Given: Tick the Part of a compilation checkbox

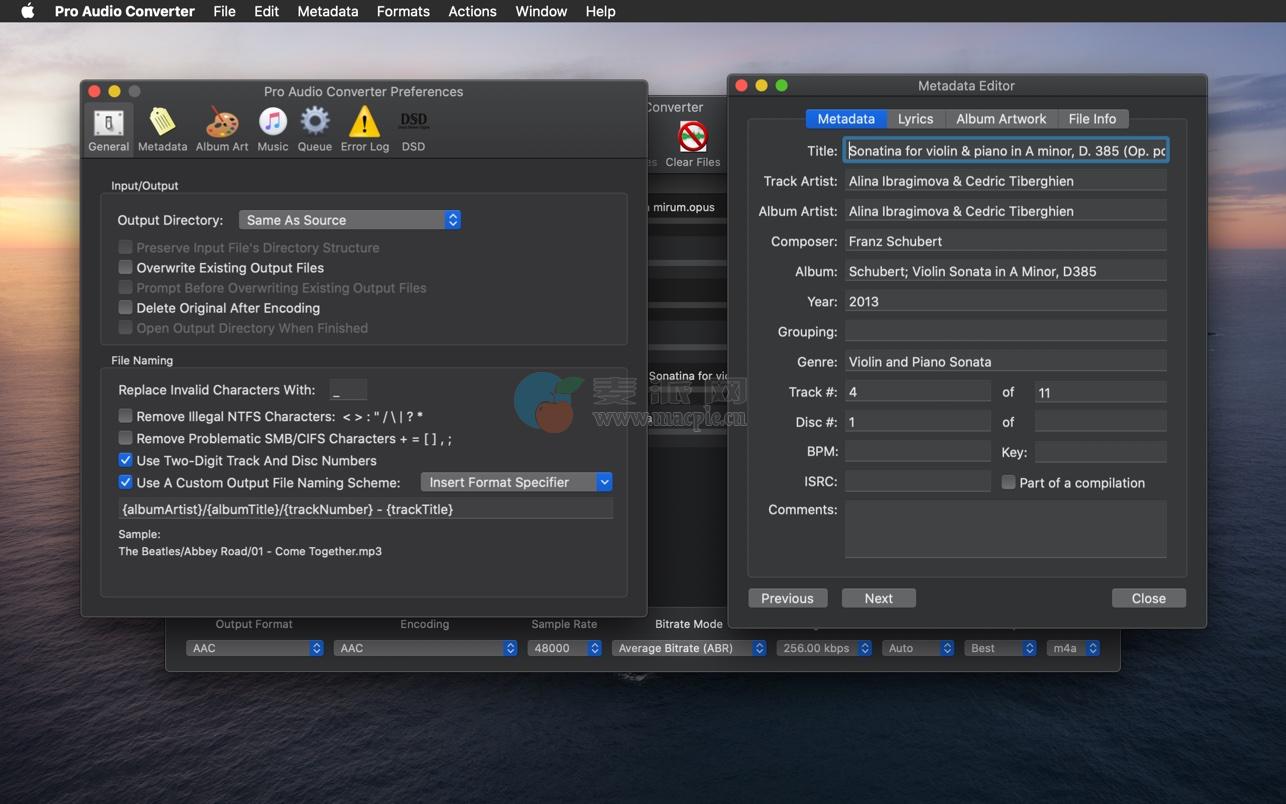Looking at the screenshot, I should pyautogui.click(x=1008, y=482).
